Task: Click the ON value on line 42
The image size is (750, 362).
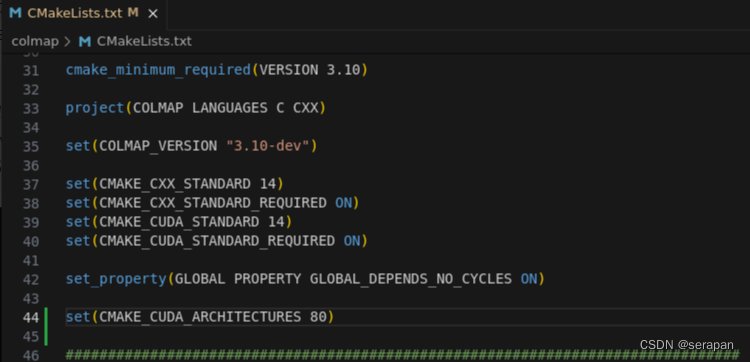Action: click(x=529, y=279)
